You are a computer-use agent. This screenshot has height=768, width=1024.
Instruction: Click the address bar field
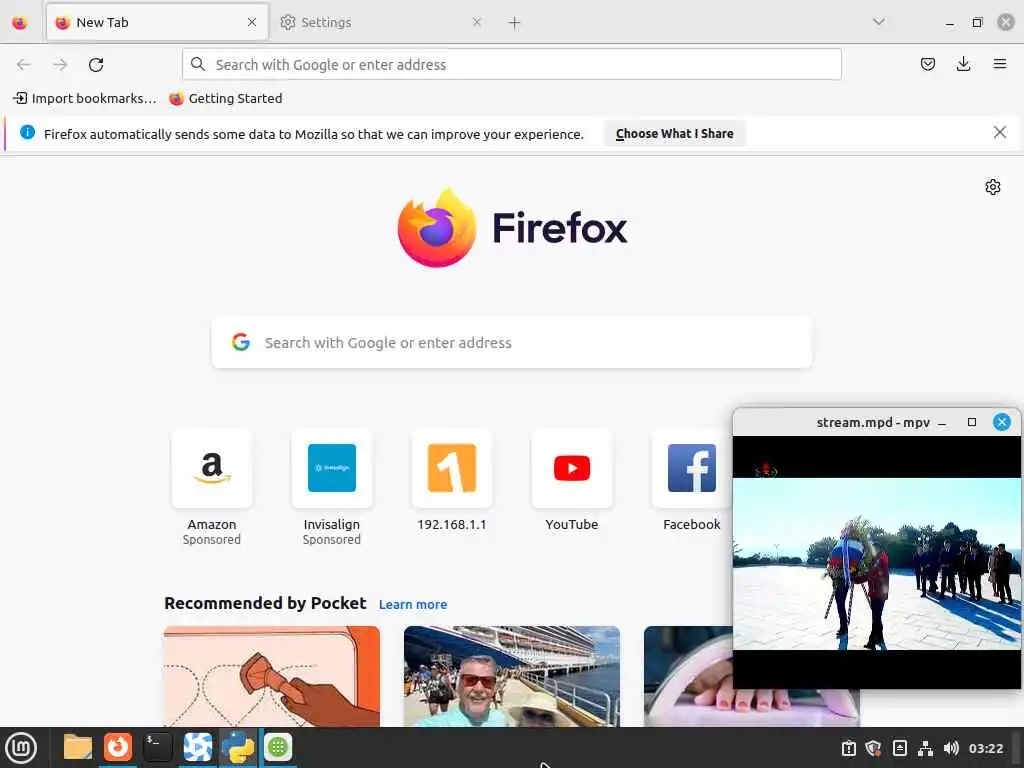coord(511,65)
